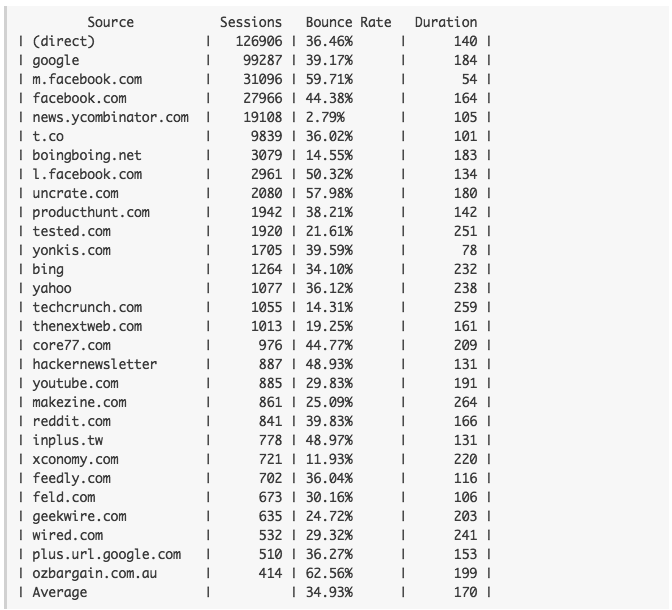Click boingboing.net in the table
Screen dimensions: 672x610
[87, 155]
